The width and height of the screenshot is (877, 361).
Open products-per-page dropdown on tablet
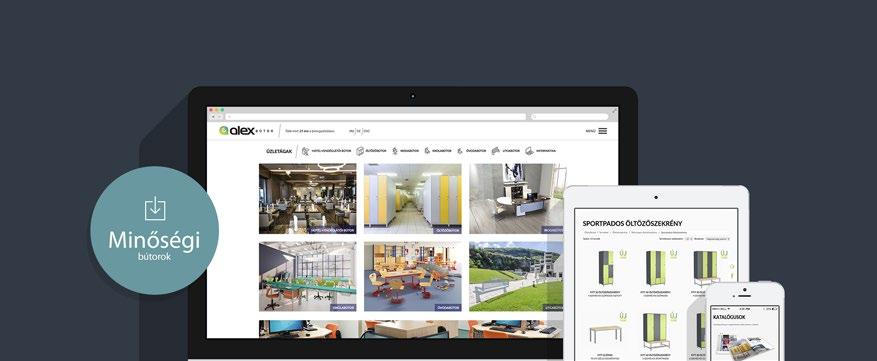(x=689, y=239)
